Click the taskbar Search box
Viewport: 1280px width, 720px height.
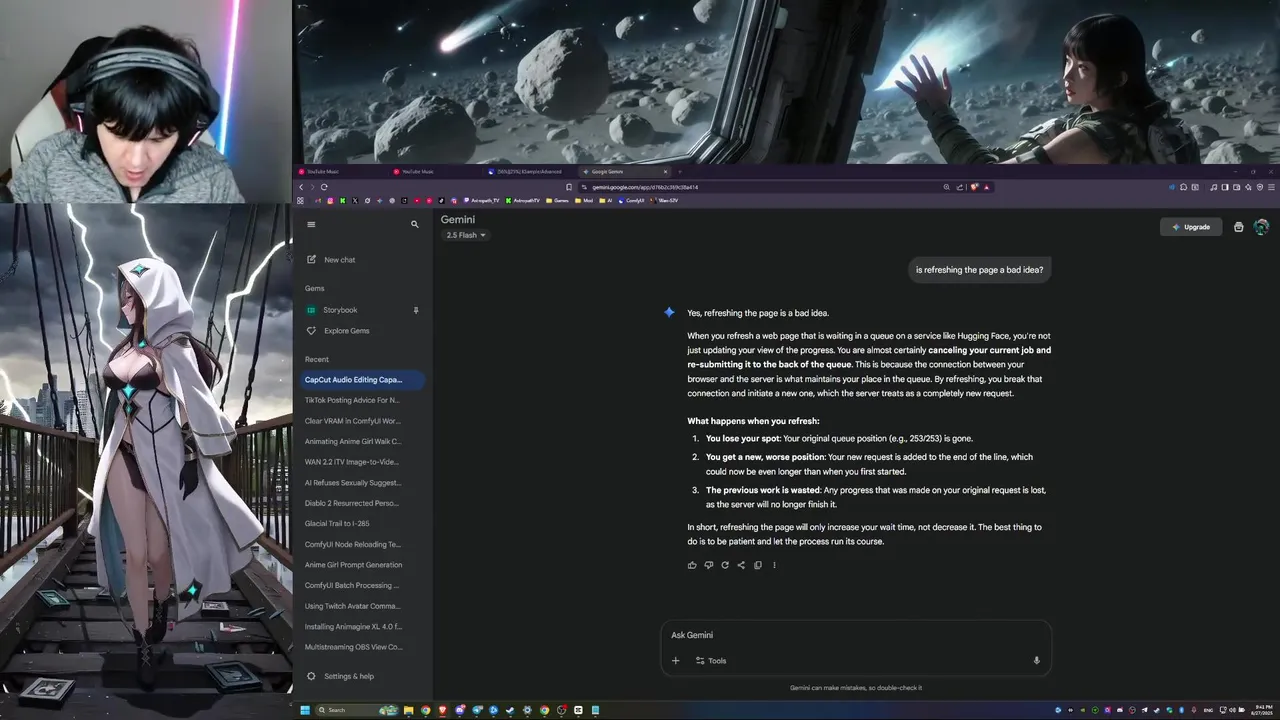click(x=357, y=710)
